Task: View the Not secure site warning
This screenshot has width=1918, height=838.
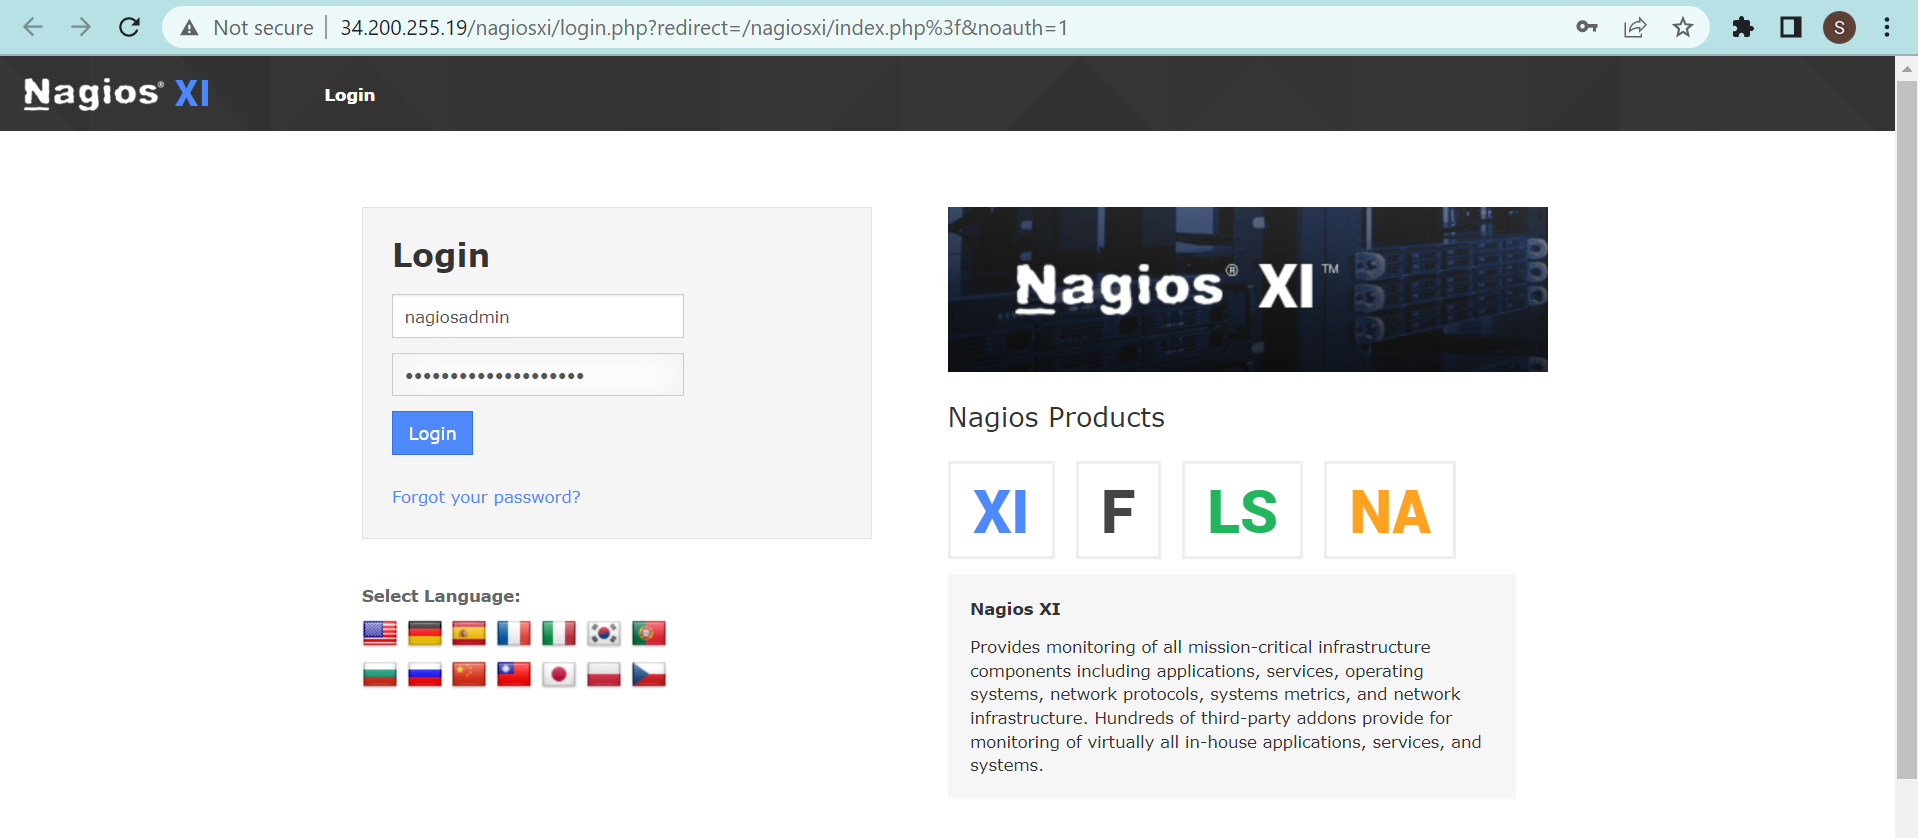Action: click(246, 27)
